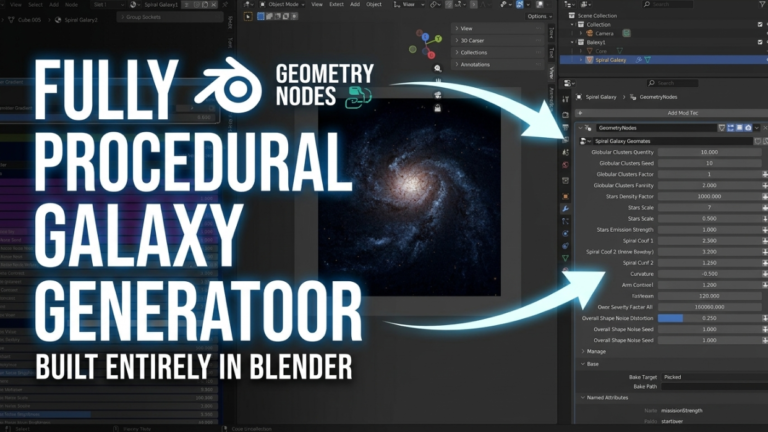This screenshot has width=768, height=432.
Task: Open the Tool properties tab icon
Action: pos(565,99)
